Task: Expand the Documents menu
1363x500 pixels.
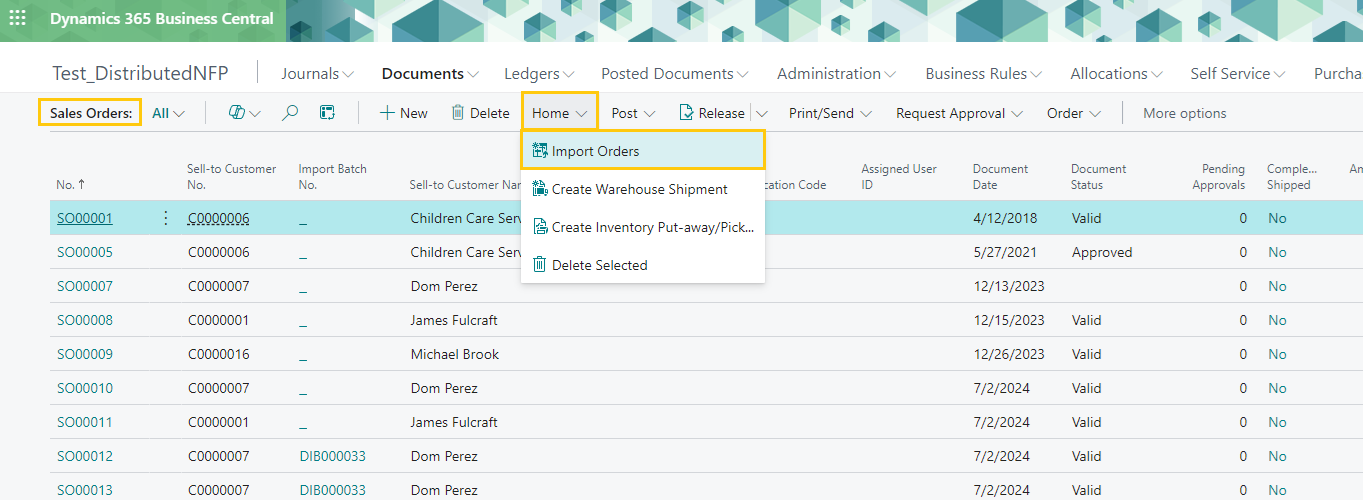Action: pyautogui.click(x=430, y=74)
